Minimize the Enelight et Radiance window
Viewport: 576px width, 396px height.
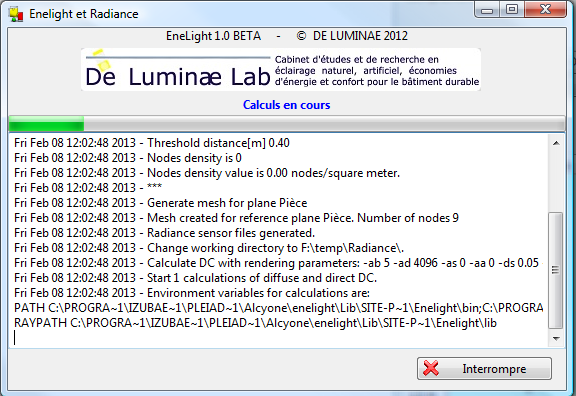click(487, 10)
